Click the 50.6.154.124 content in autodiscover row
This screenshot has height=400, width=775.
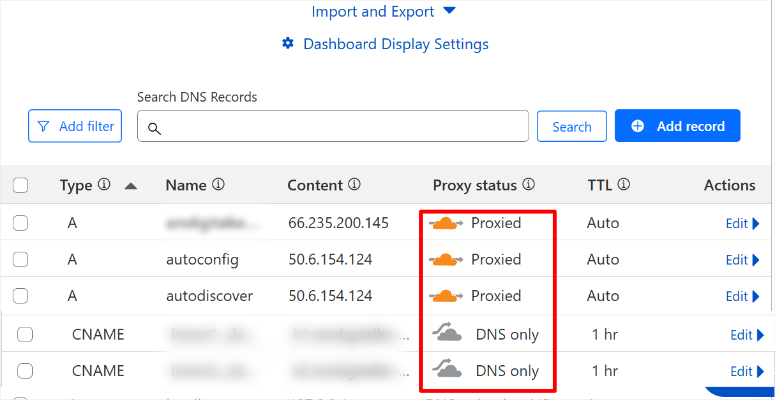(x=330, y=296)
